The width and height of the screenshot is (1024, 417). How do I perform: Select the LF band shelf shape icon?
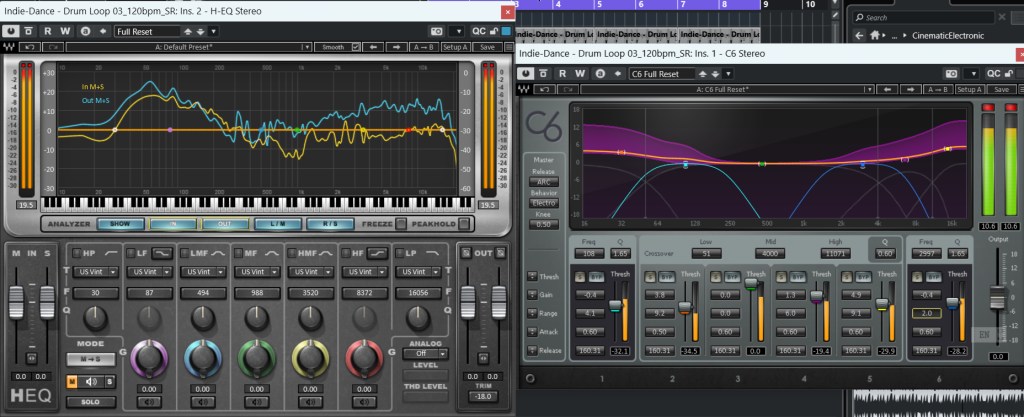tap(160, 253)
